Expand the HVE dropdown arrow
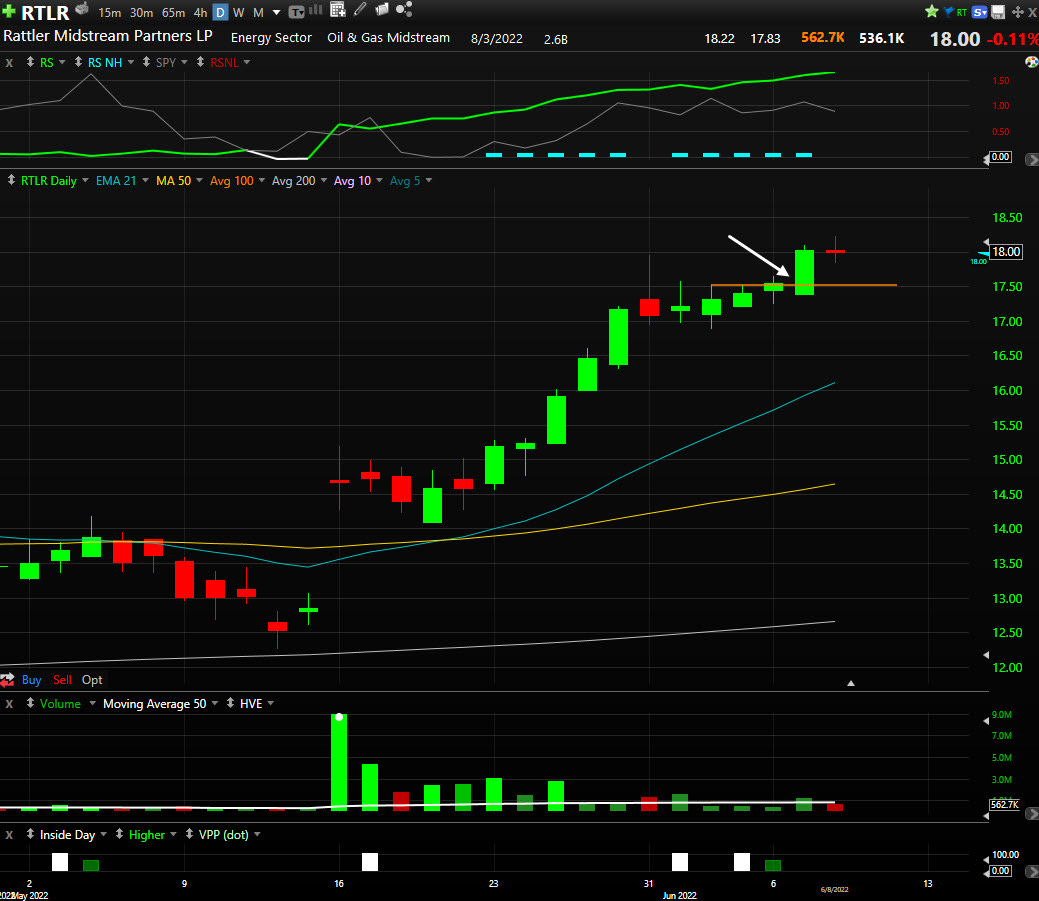Viewport: 1039px width, 901px height. (270, 704)
